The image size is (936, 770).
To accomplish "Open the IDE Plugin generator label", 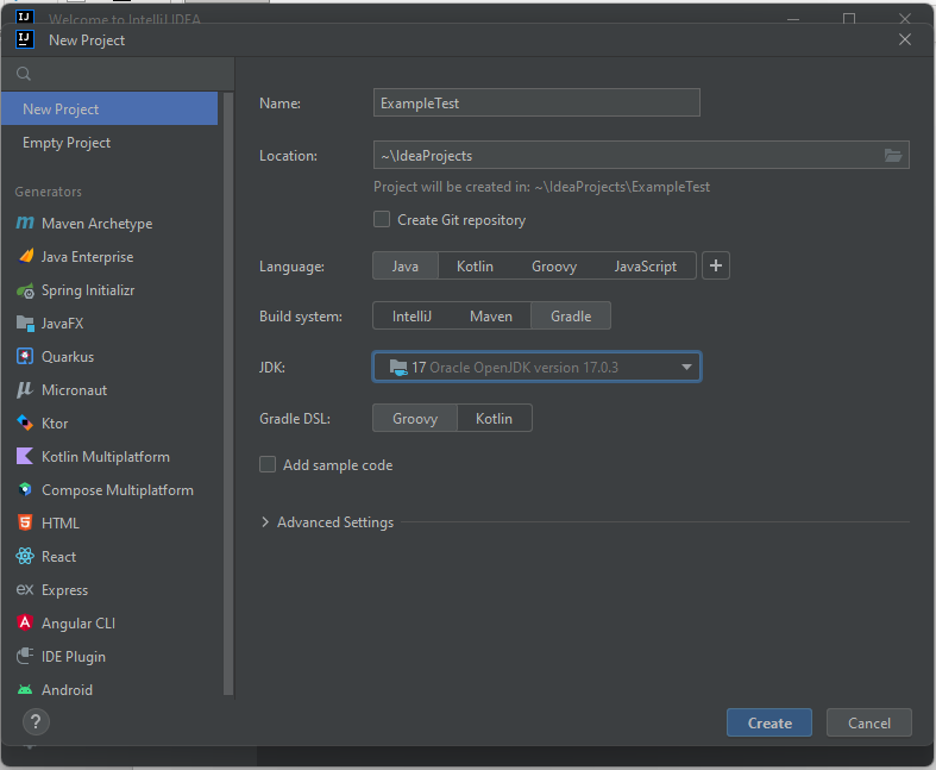I will [73, 657].
